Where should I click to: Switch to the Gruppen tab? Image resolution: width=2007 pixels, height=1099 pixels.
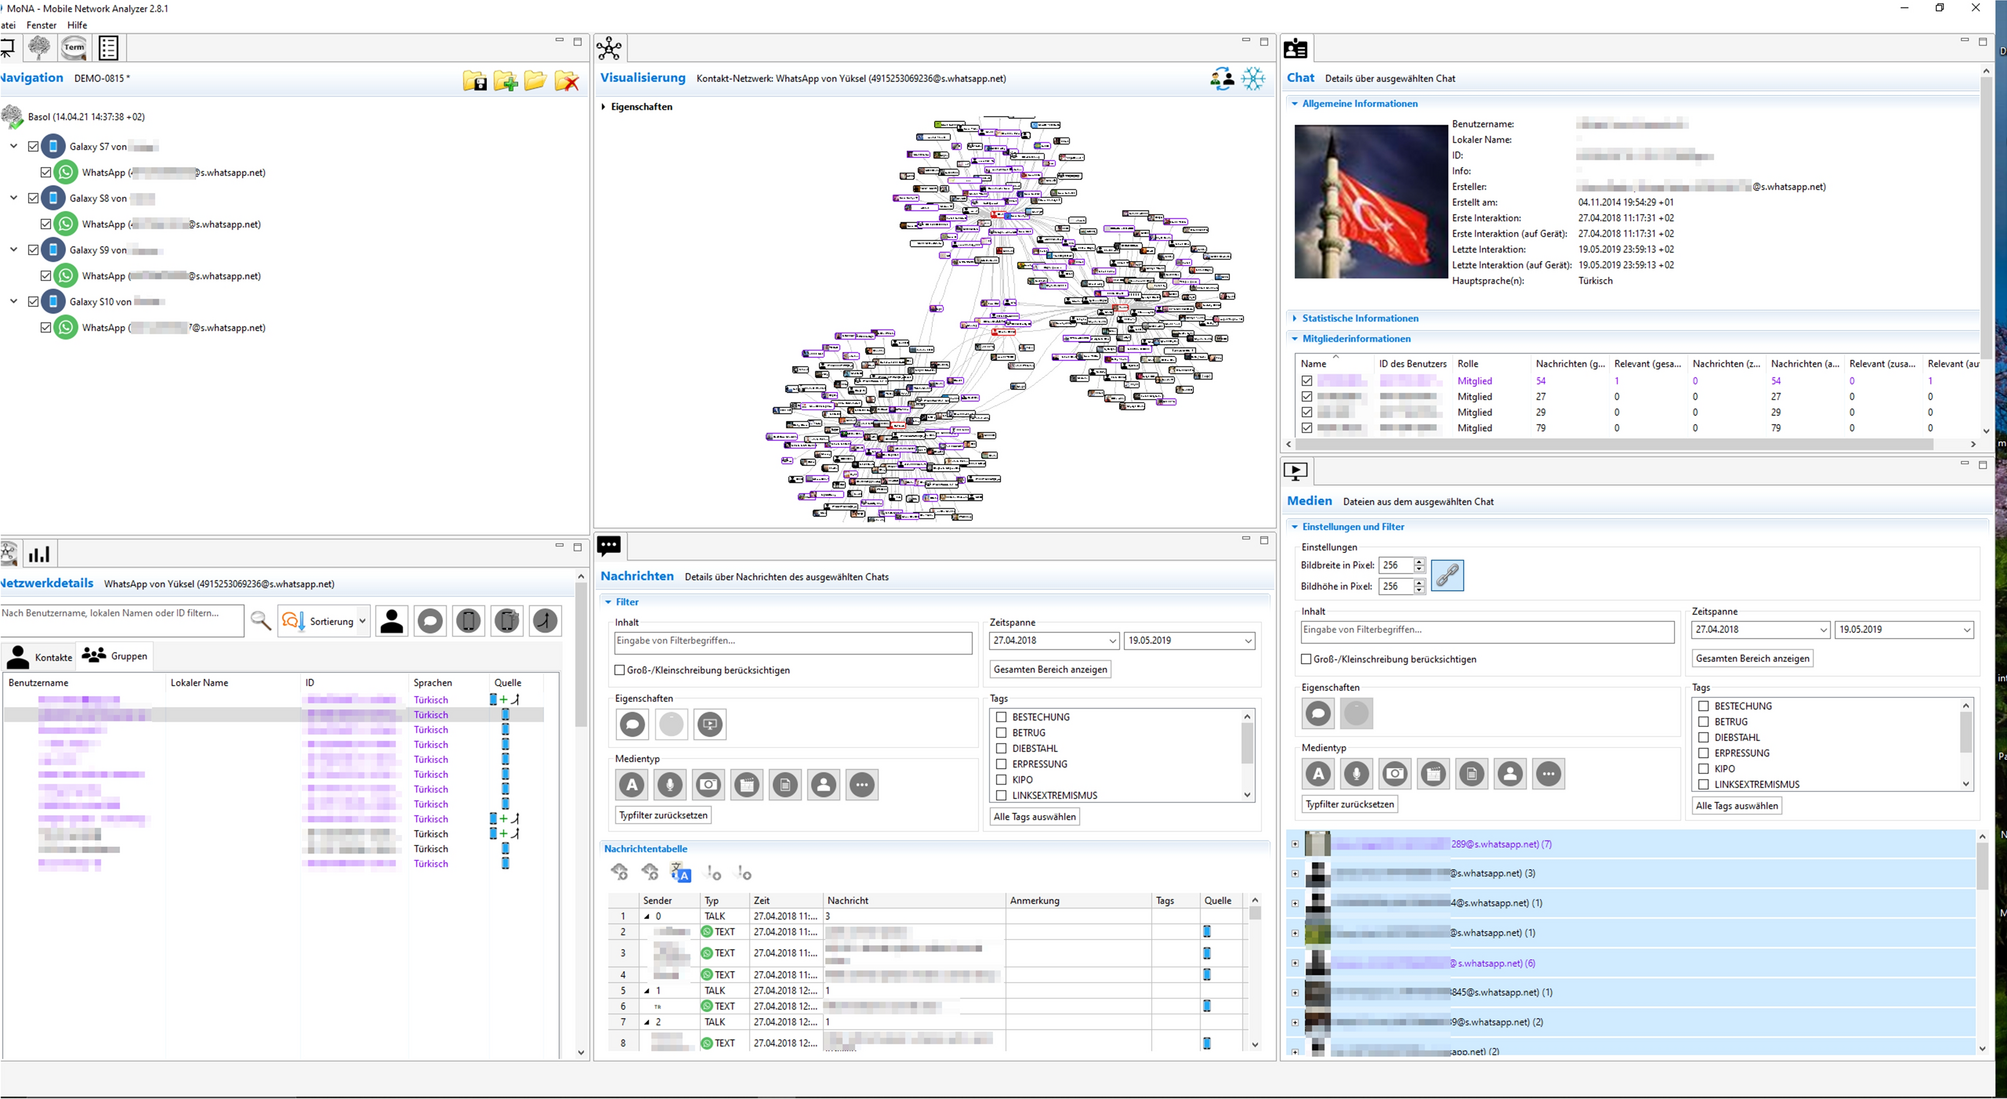(x=116, y=656)
